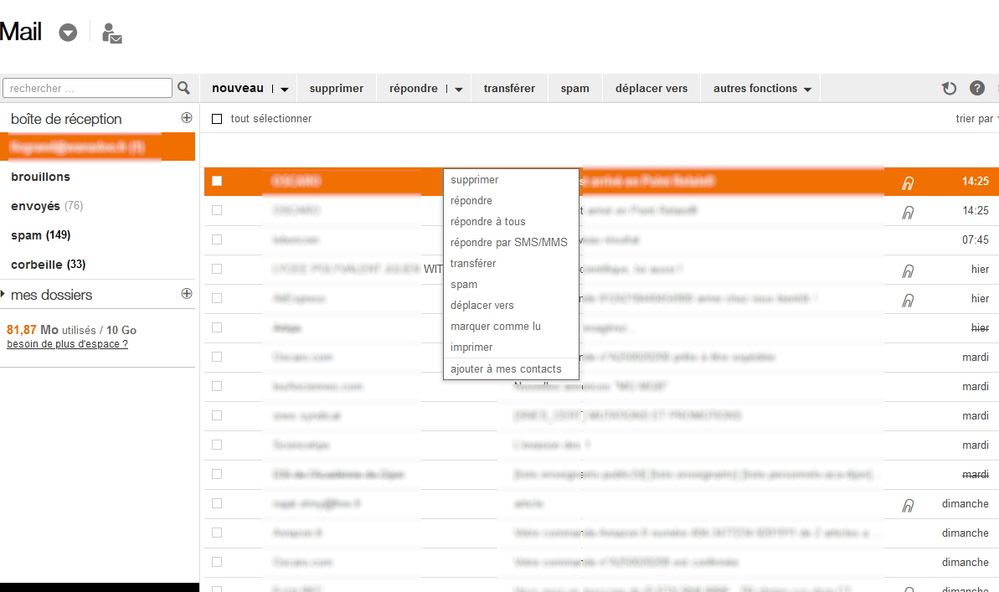This screenshot has height=592, width=999.
Task: Open the corbeille (33) folder
Action: click(x=48, y=264)
